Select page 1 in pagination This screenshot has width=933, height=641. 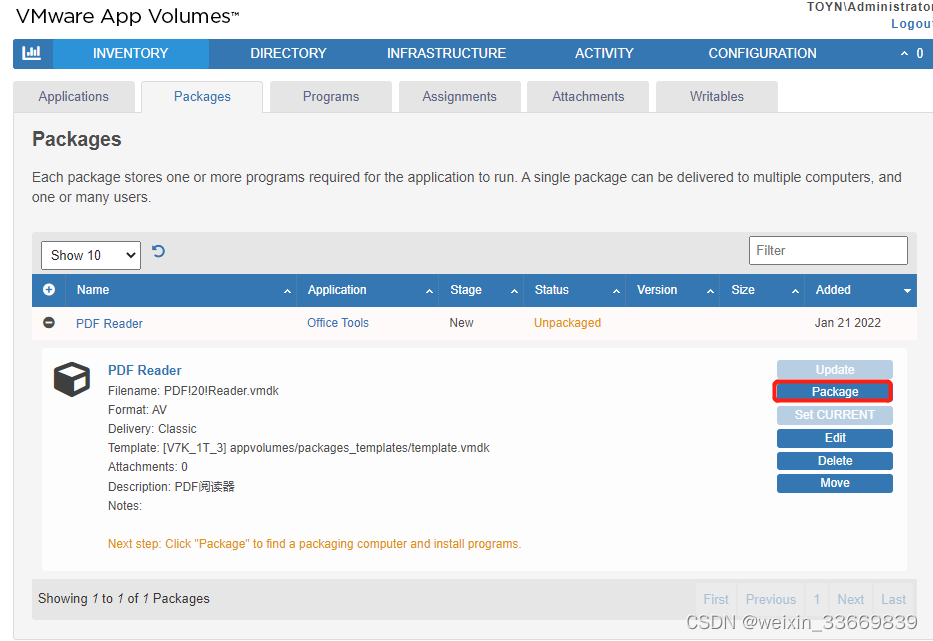click(x=817, y=599)
